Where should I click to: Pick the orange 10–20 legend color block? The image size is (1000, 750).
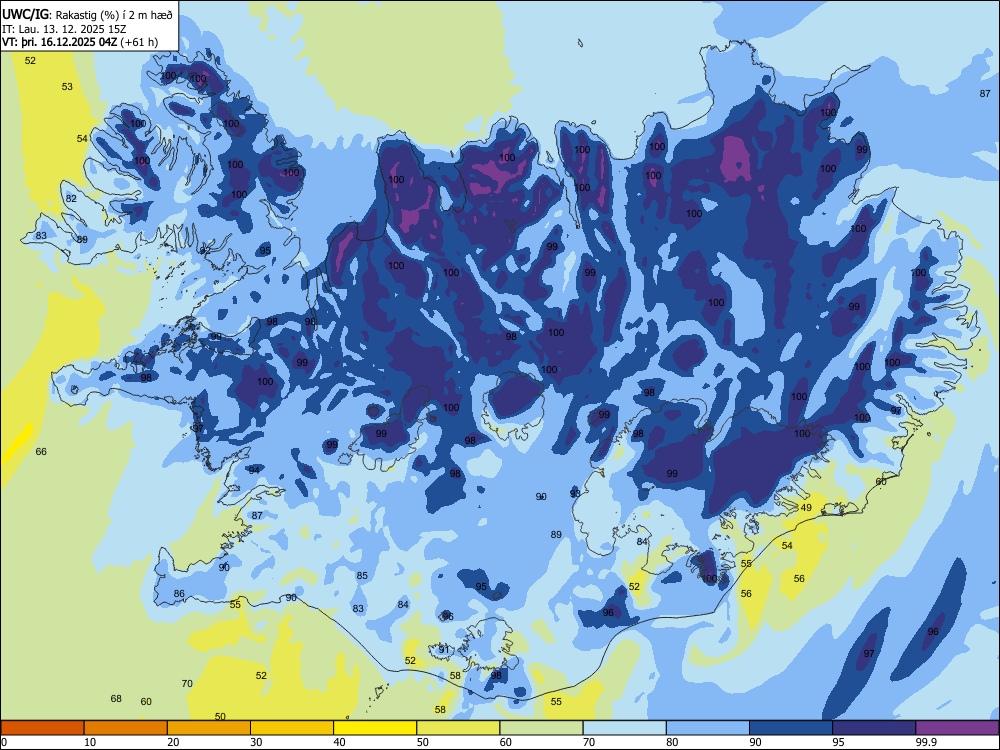click(126, 728)
